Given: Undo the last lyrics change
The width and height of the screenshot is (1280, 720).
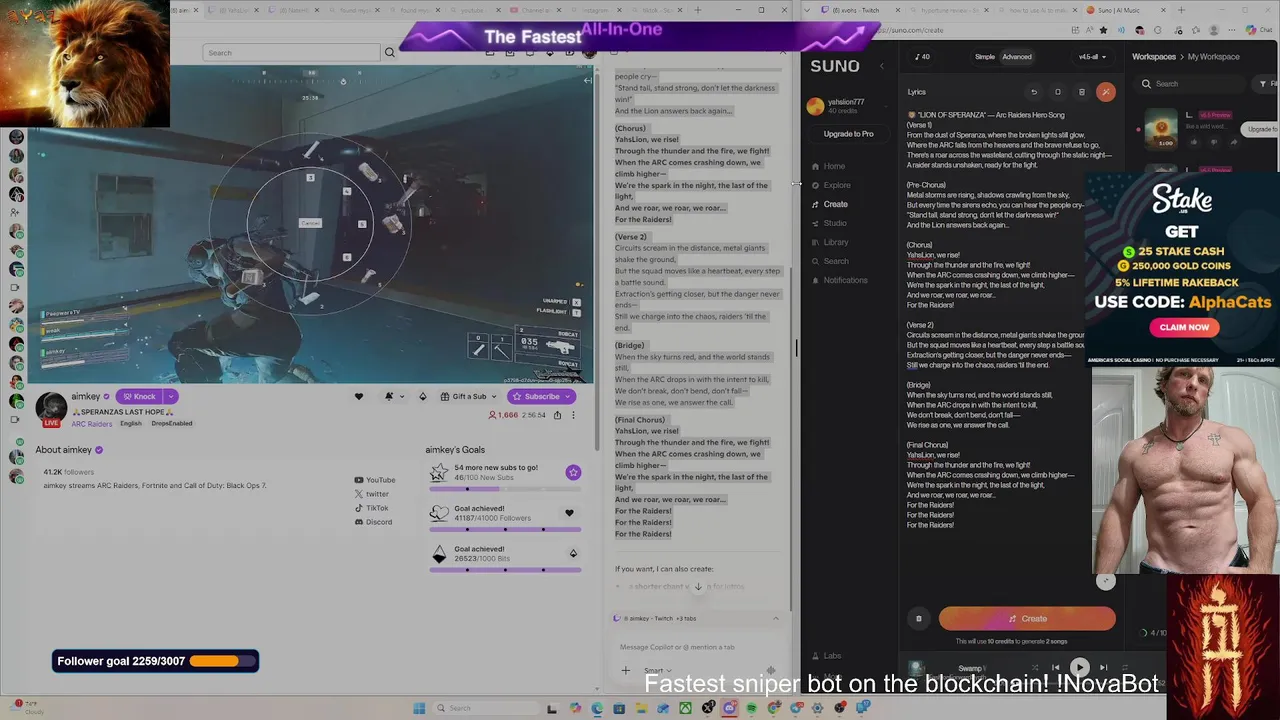Looking at the screenshot, I should click(x=1034, y=92).
